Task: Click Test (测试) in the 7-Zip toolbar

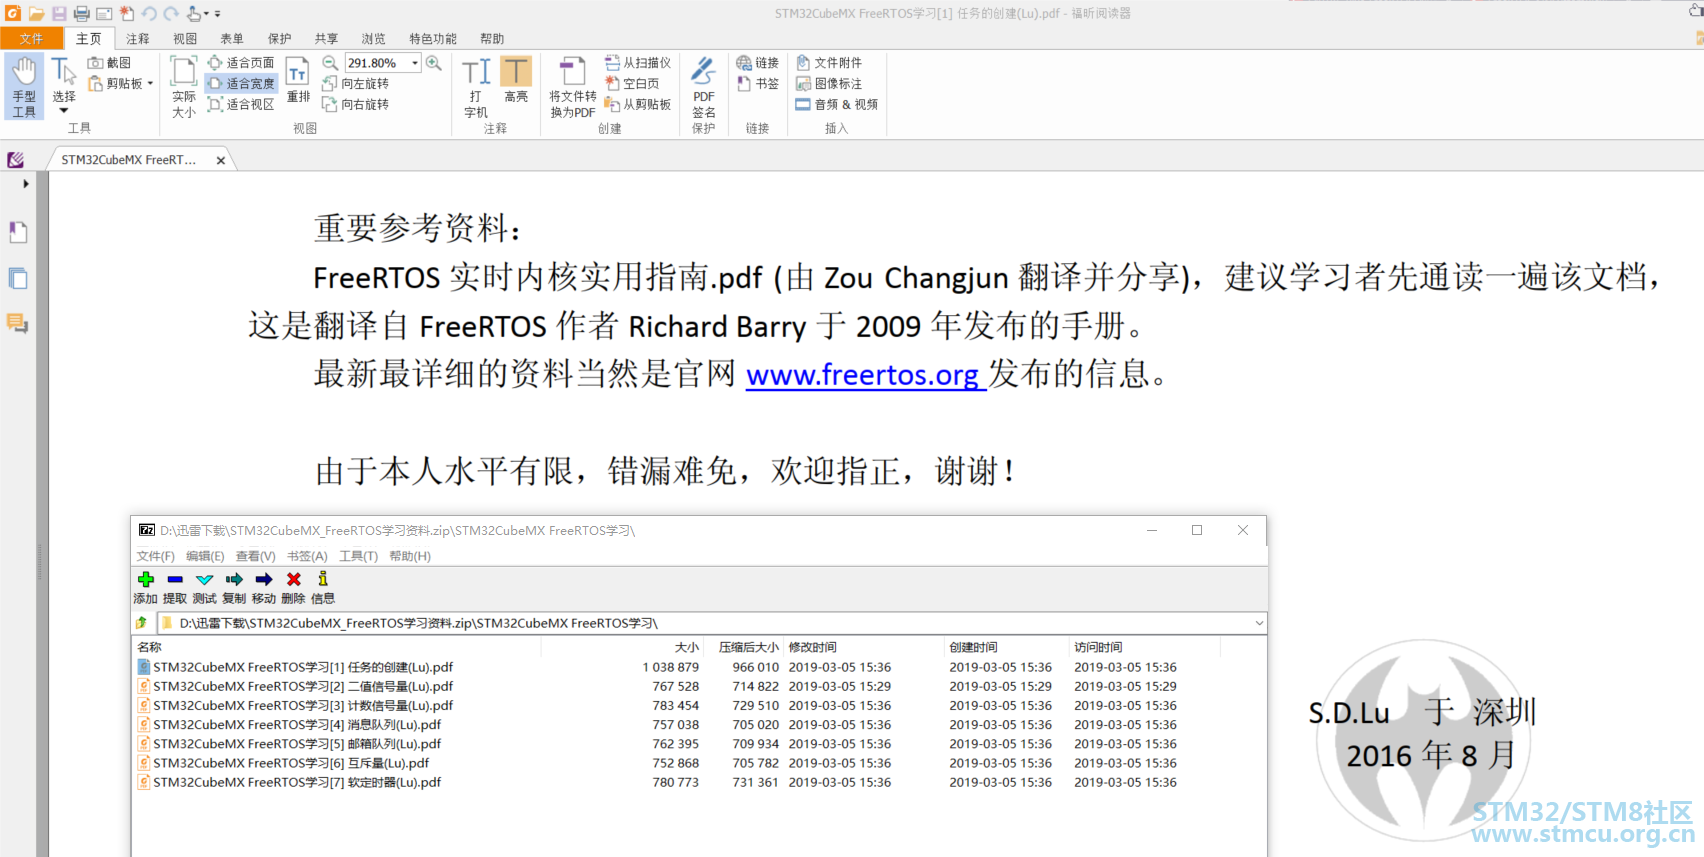Action: pyautogui.click(x=205, y=588)
